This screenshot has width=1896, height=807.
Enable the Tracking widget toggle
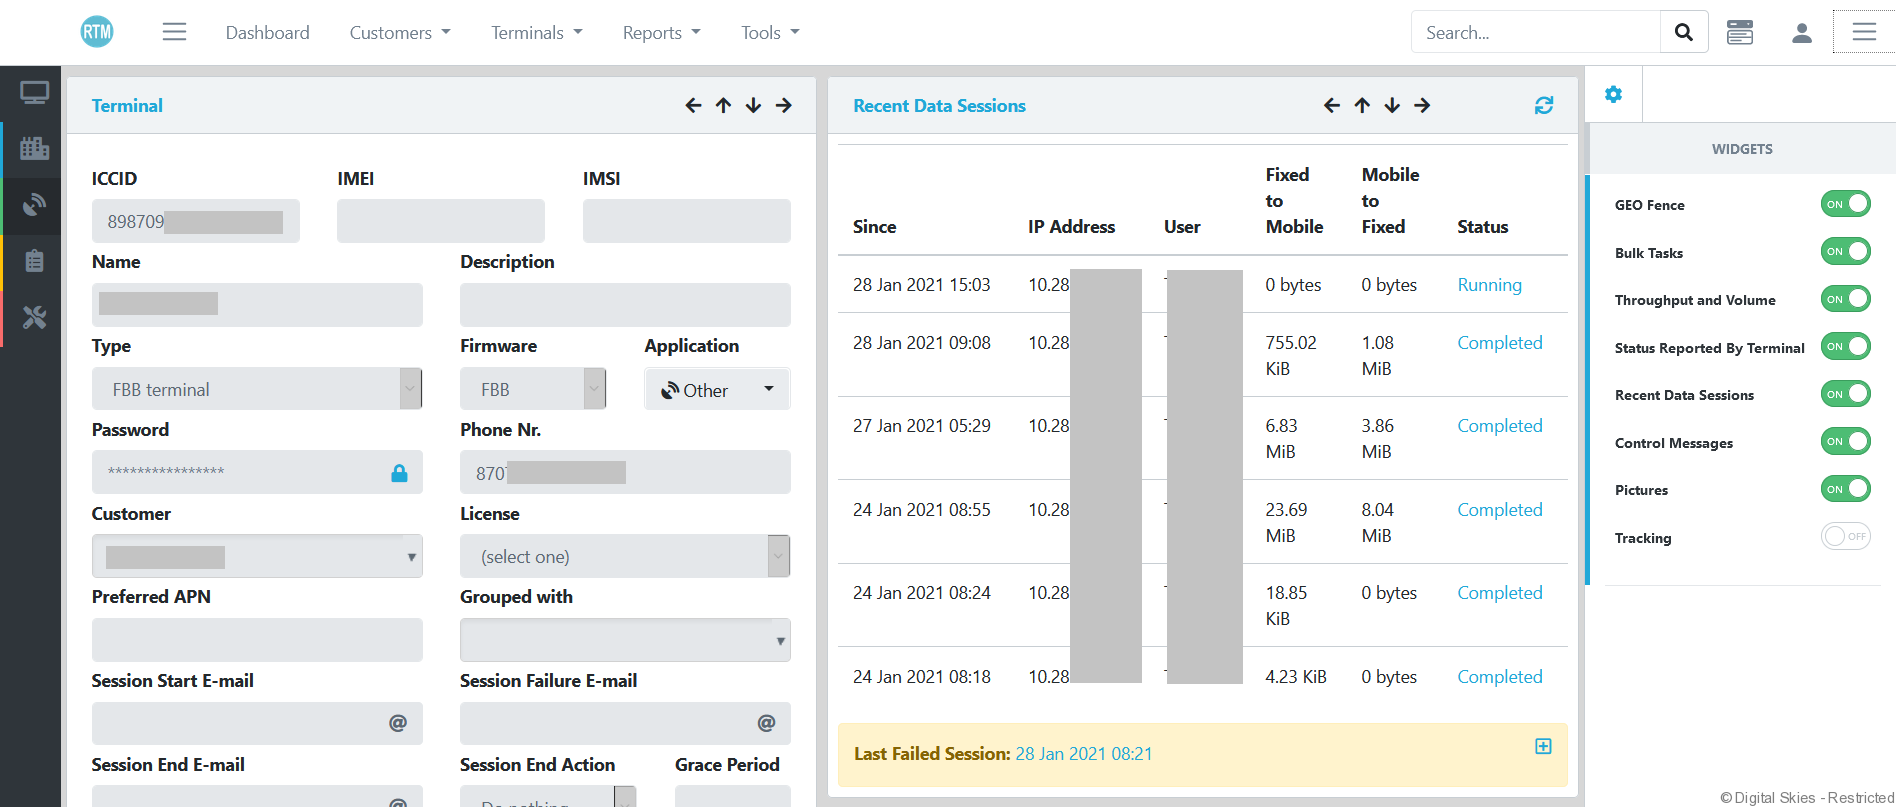[1845, 537]
